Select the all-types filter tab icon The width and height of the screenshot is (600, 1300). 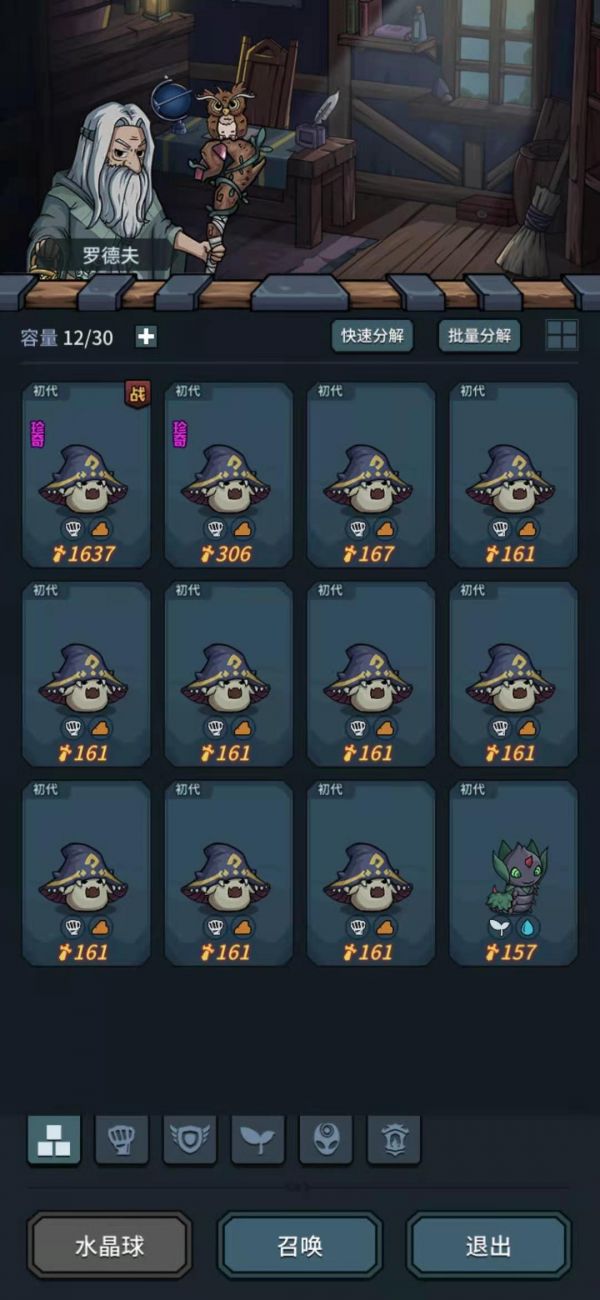[x=54, y=1139]
